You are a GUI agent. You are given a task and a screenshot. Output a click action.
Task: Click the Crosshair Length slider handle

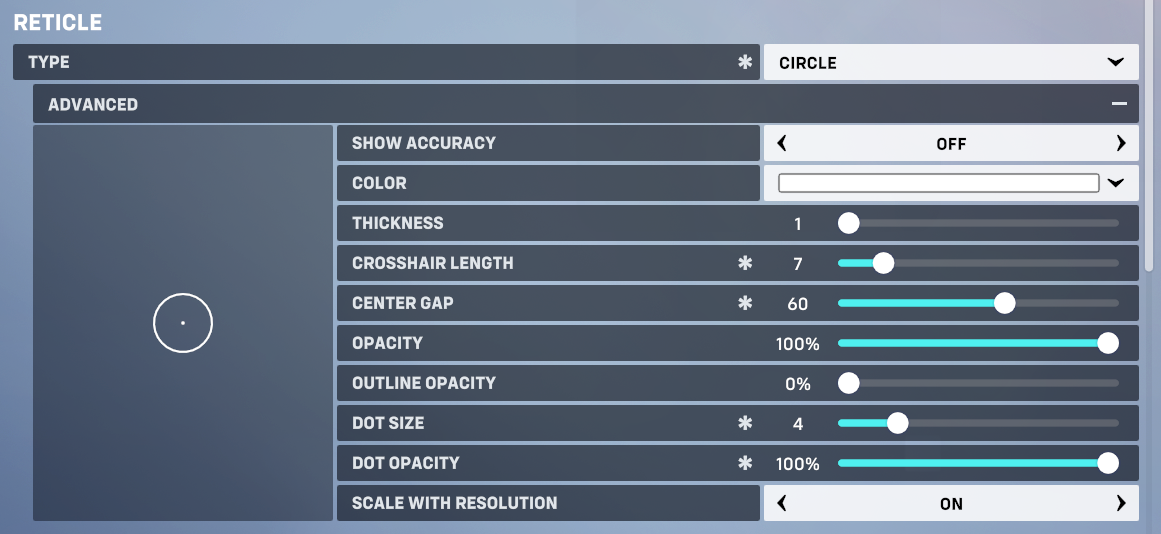click(x=882, y=263)
